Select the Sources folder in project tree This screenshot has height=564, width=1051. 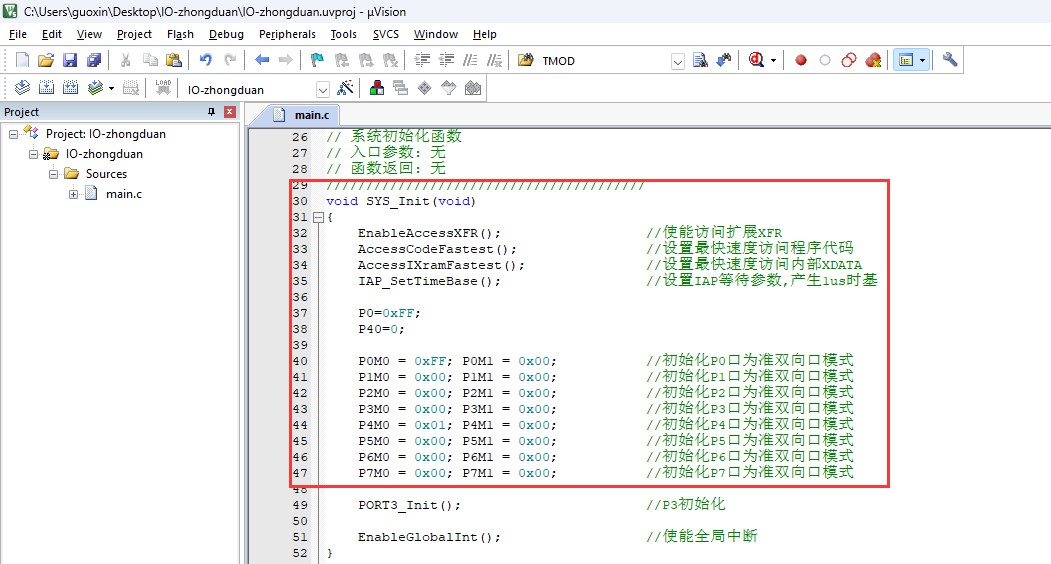[x=106, y=174]
